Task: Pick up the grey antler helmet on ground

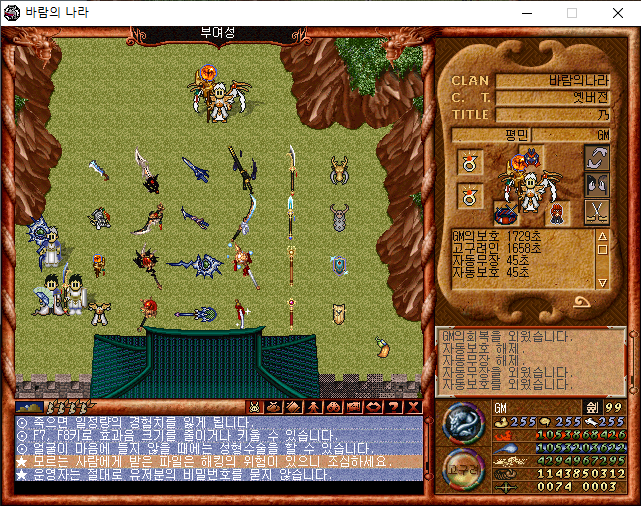Action: point(339,218)
